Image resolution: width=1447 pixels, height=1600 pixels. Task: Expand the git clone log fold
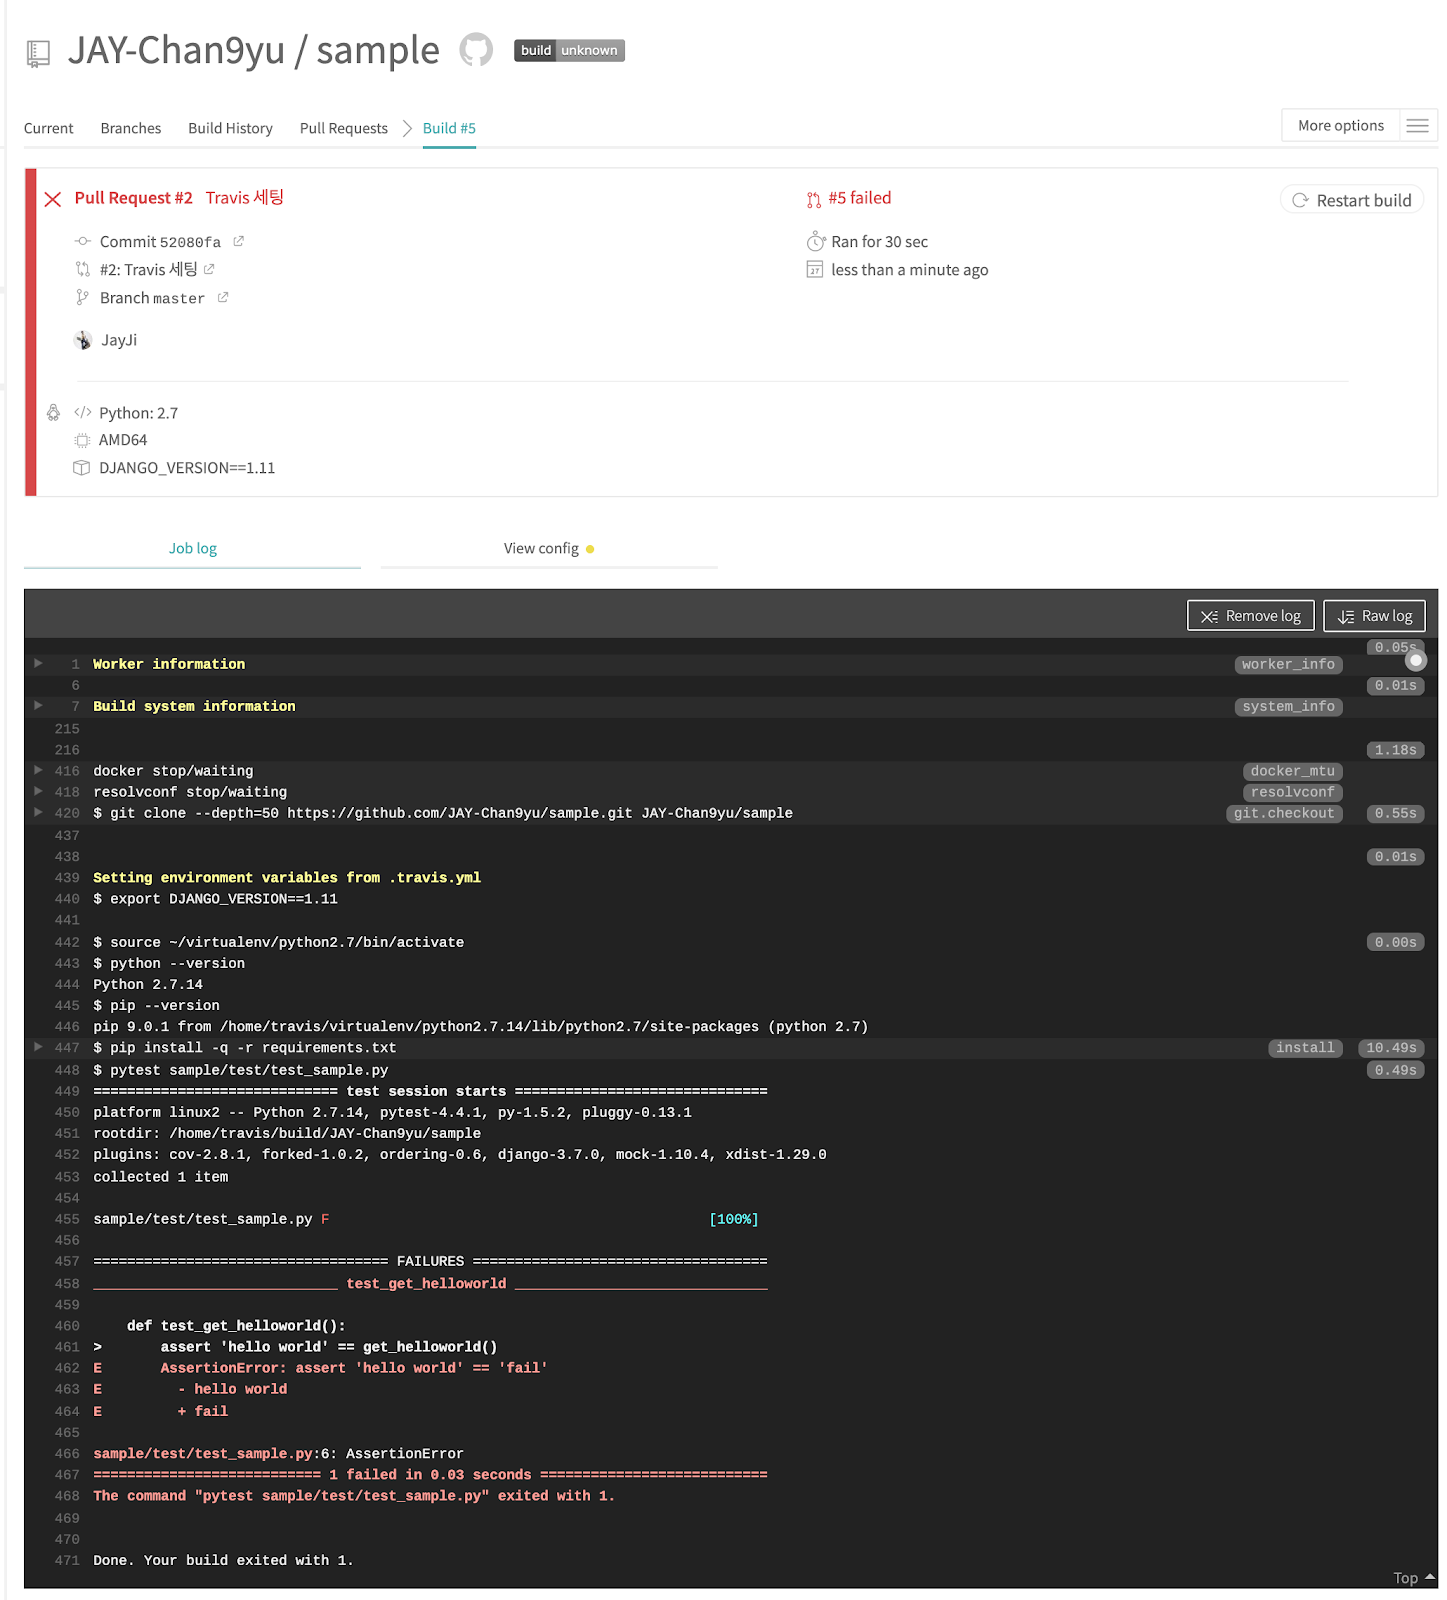pyautogui.click(x=39, y=812)
